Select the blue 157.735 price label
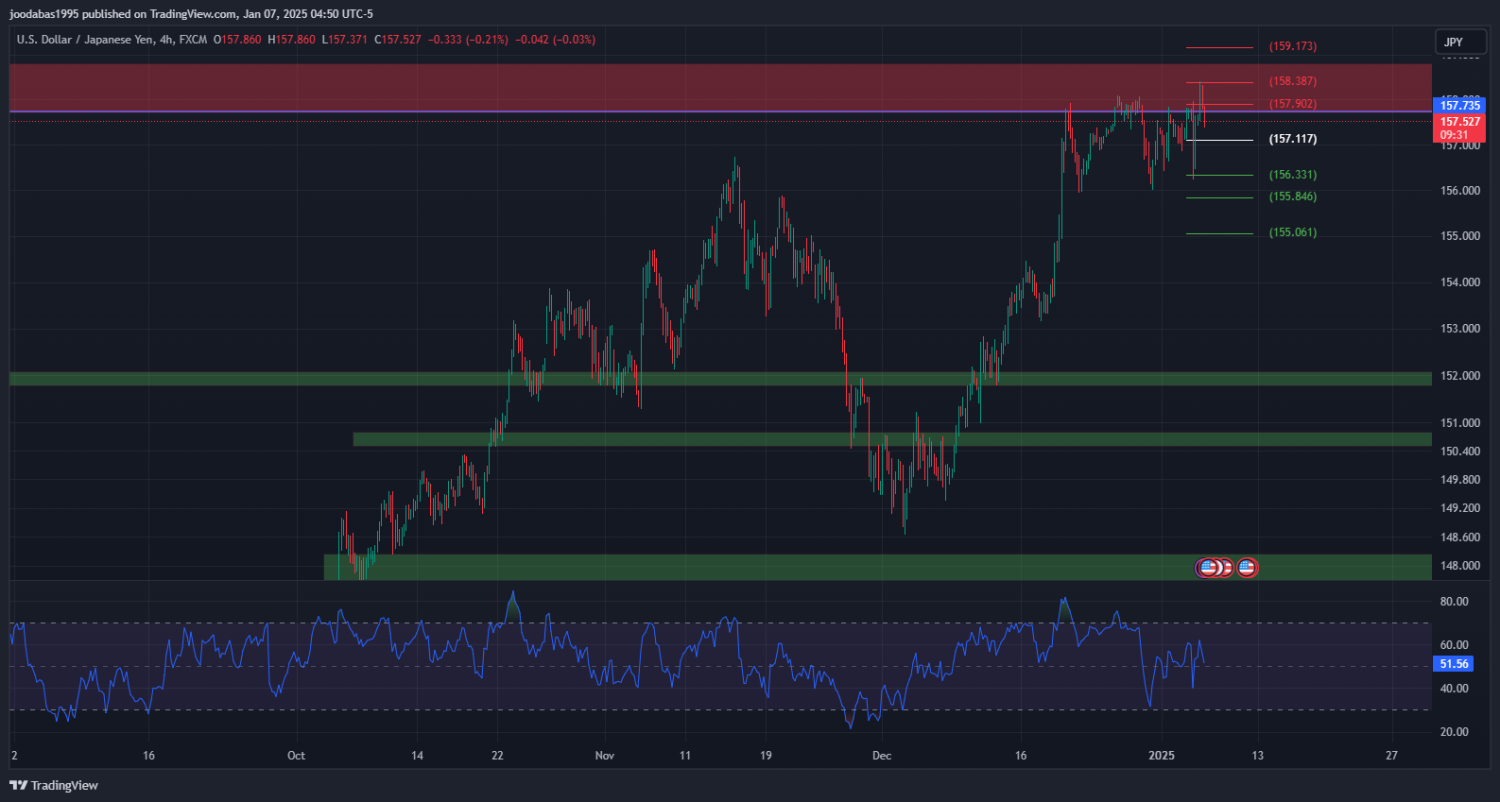 (1457, 105)
